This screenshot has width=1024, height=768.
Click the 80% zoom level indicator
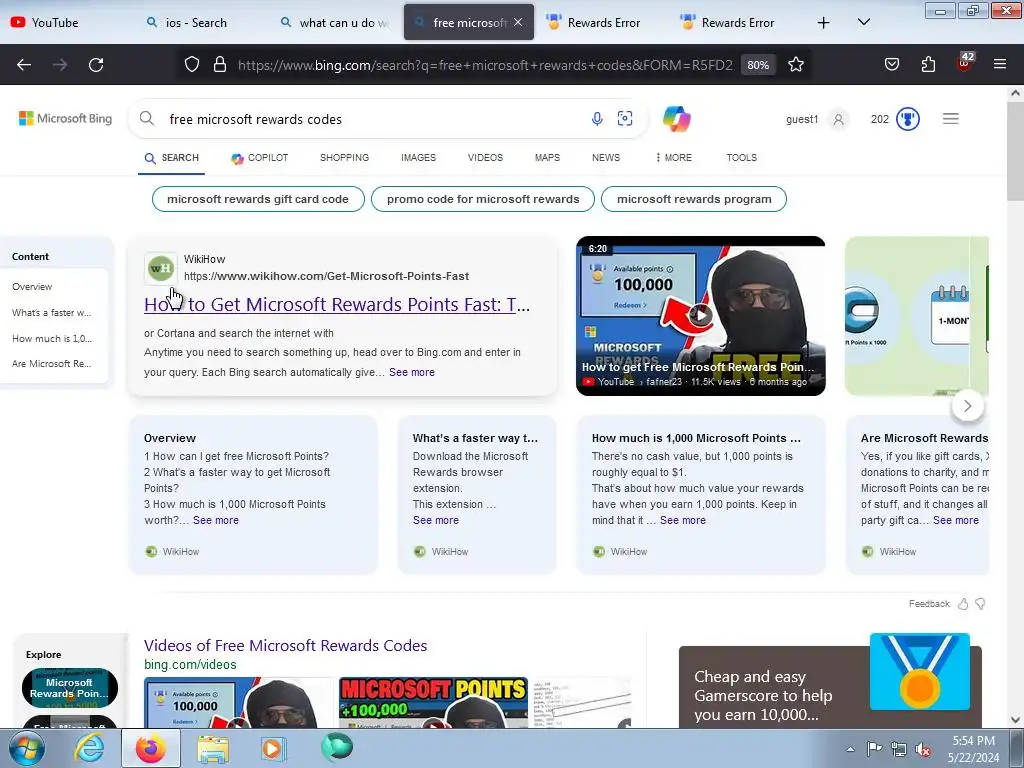click(x=758, y=65)
